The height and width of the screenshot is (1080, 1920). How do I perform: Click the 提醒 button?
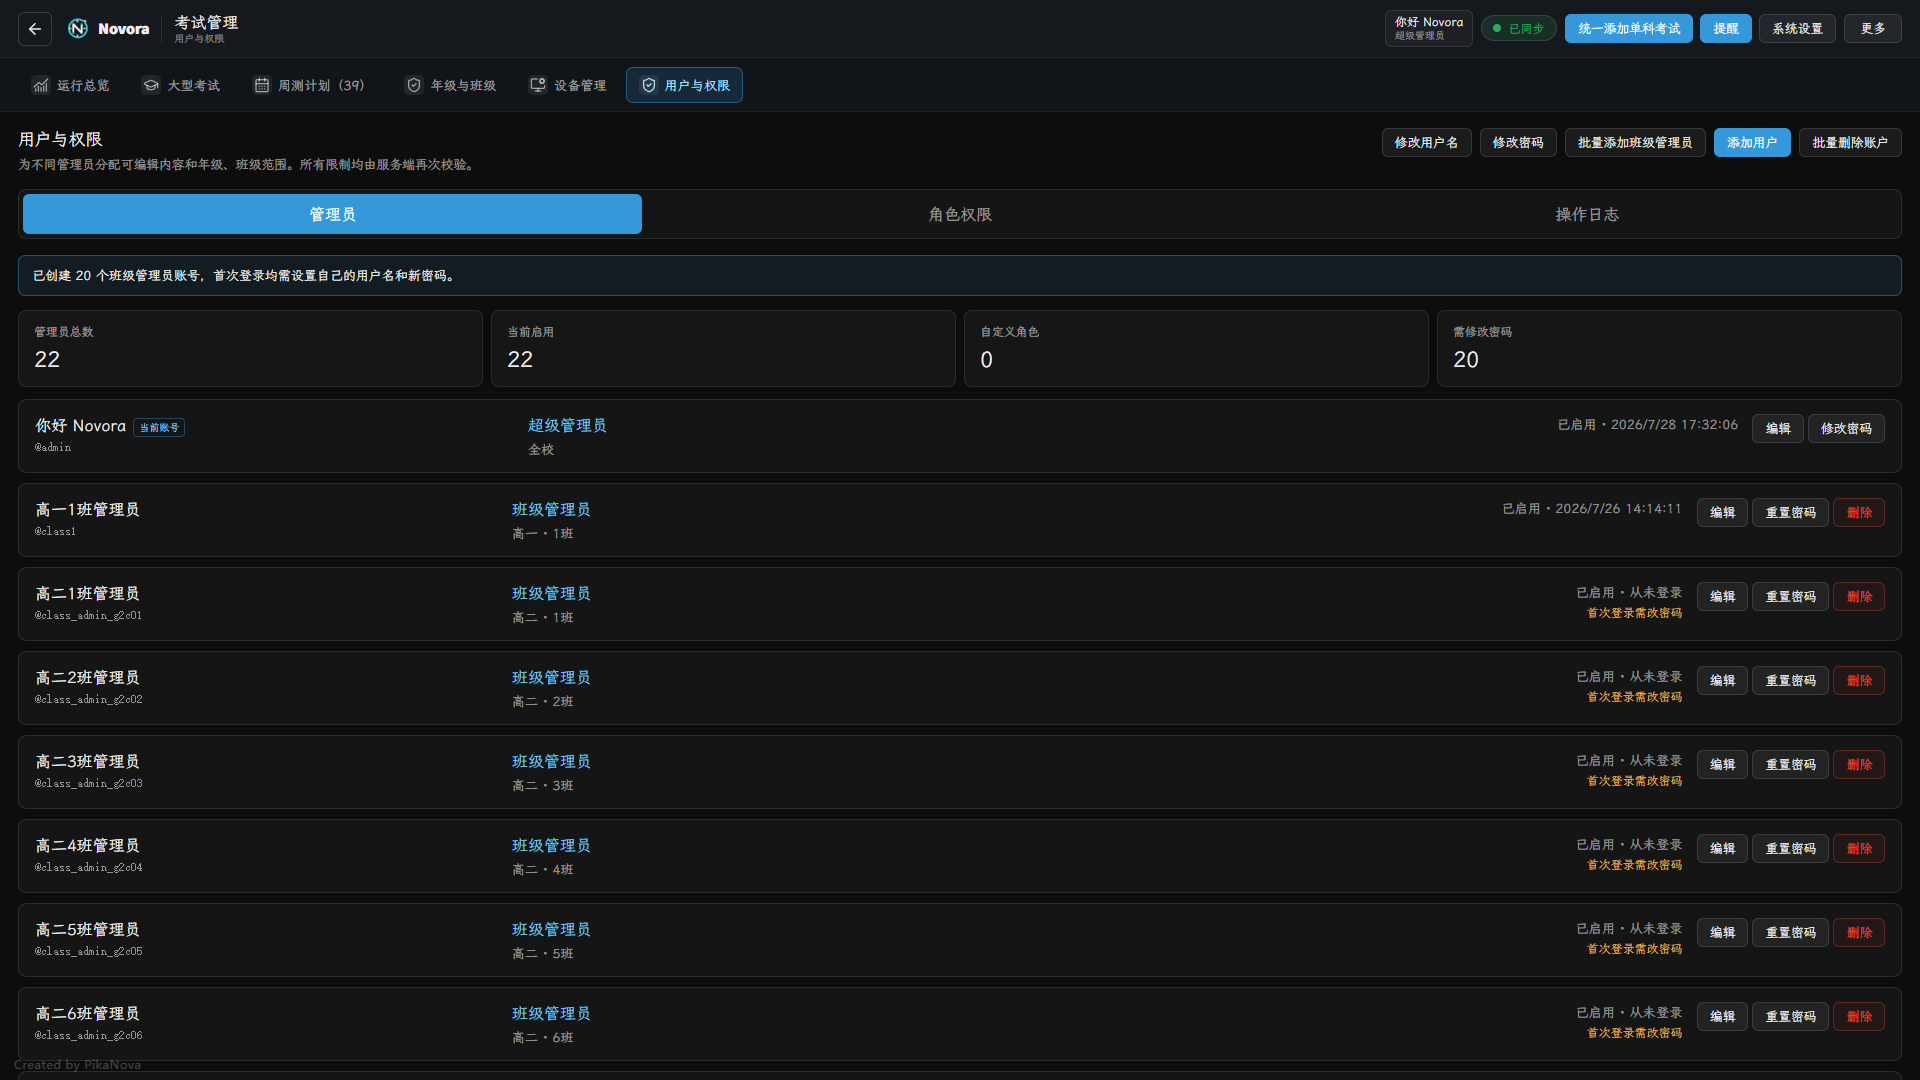[x=1726, y=29]
